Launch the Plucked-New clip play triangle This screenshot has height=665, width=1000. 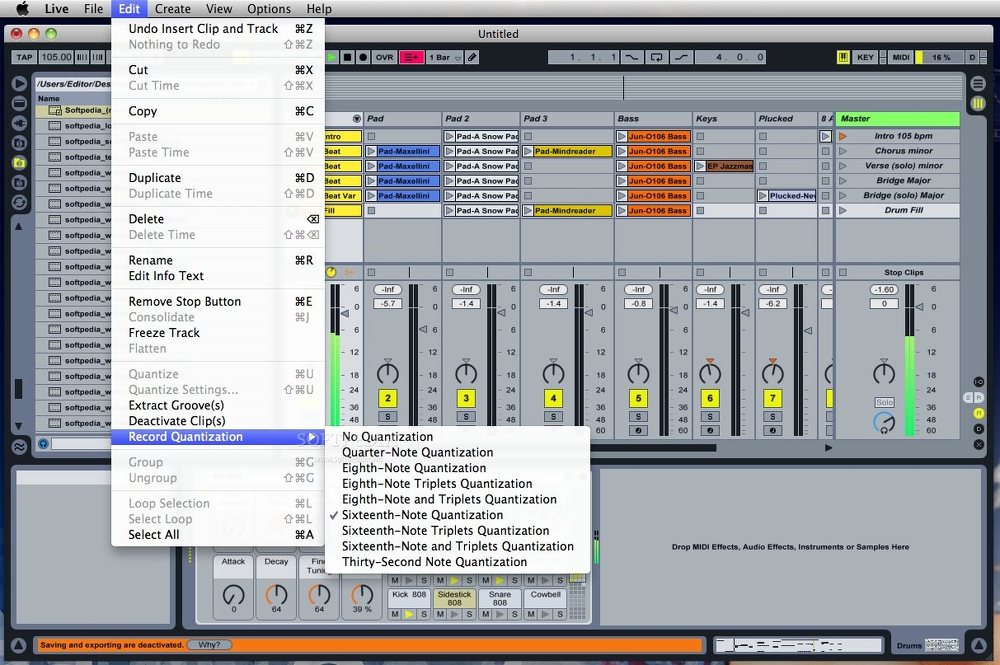[x=763, y=196]
